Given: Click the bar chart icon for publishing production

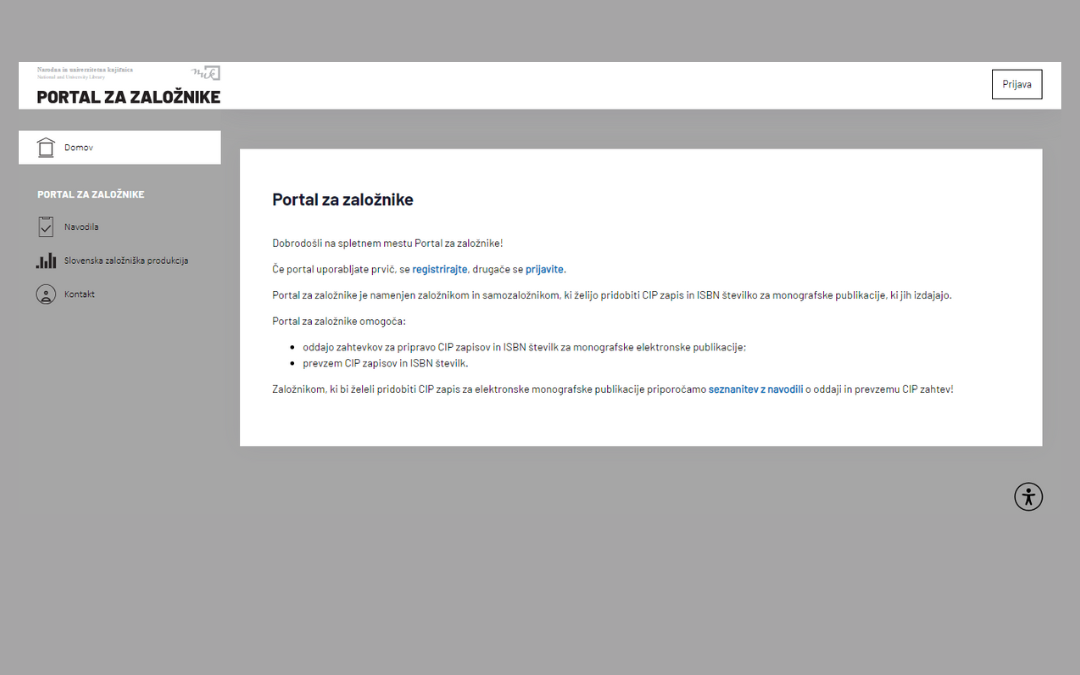Looking at the screenshot, I should [x=46, y=261].
